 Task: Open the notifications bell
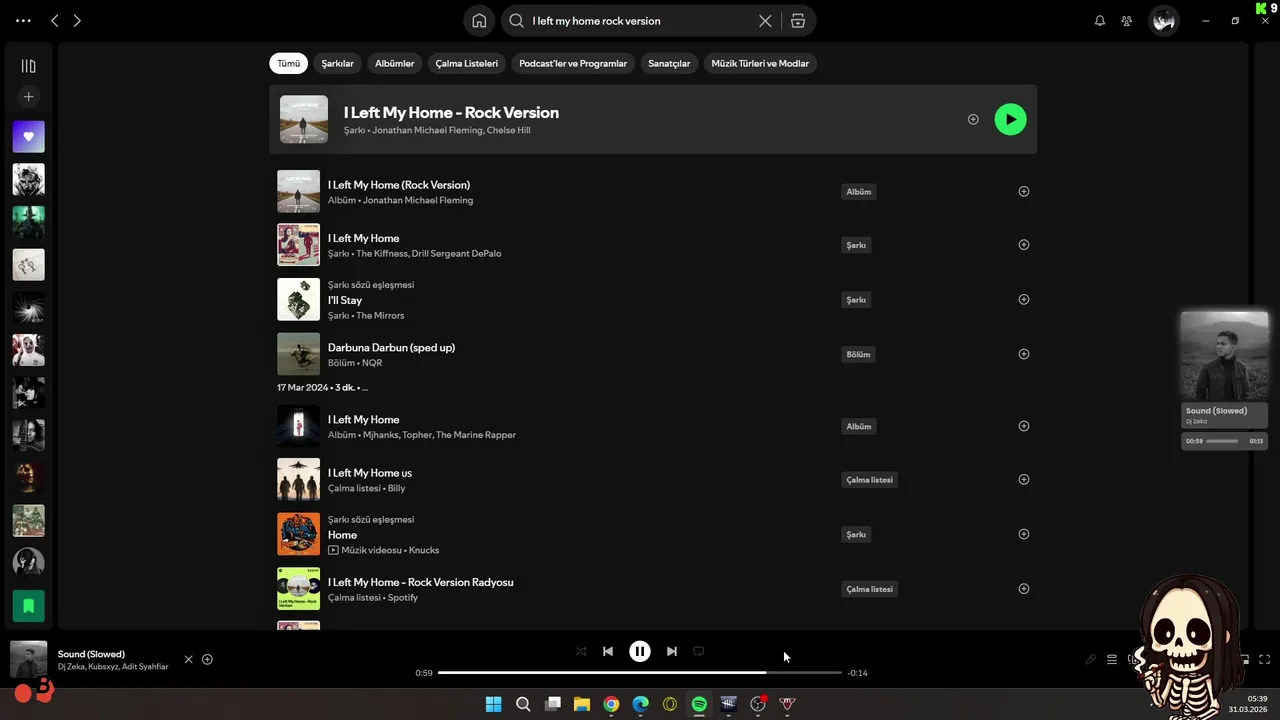pos(1100,21)
